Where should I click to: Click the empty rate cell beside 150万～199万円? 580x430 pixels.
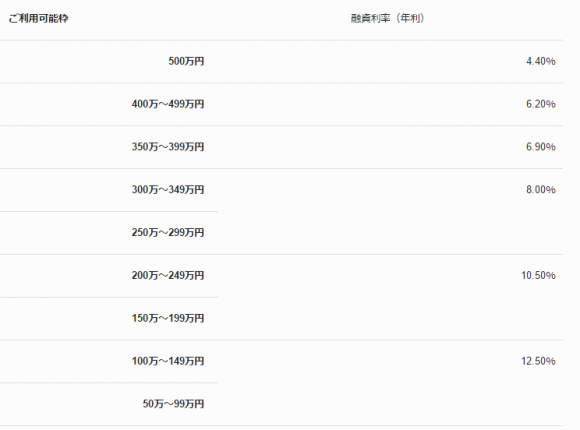pos(391,319)
